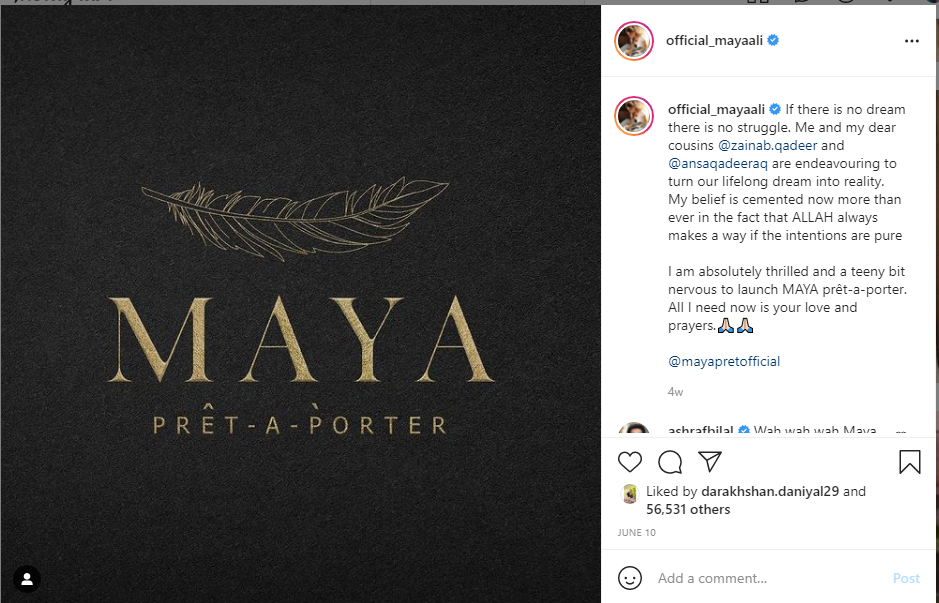Open official_mayaali profile picture in header
The image size is (939, 603).
click(x=634, y=41)
